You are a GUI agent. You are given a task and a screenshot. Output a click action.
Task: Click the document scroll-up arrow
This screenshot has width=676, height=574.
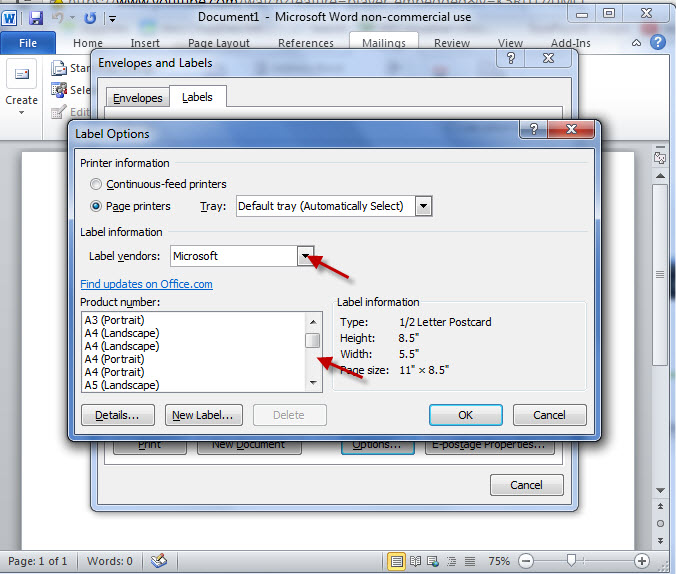coord(660,176)
